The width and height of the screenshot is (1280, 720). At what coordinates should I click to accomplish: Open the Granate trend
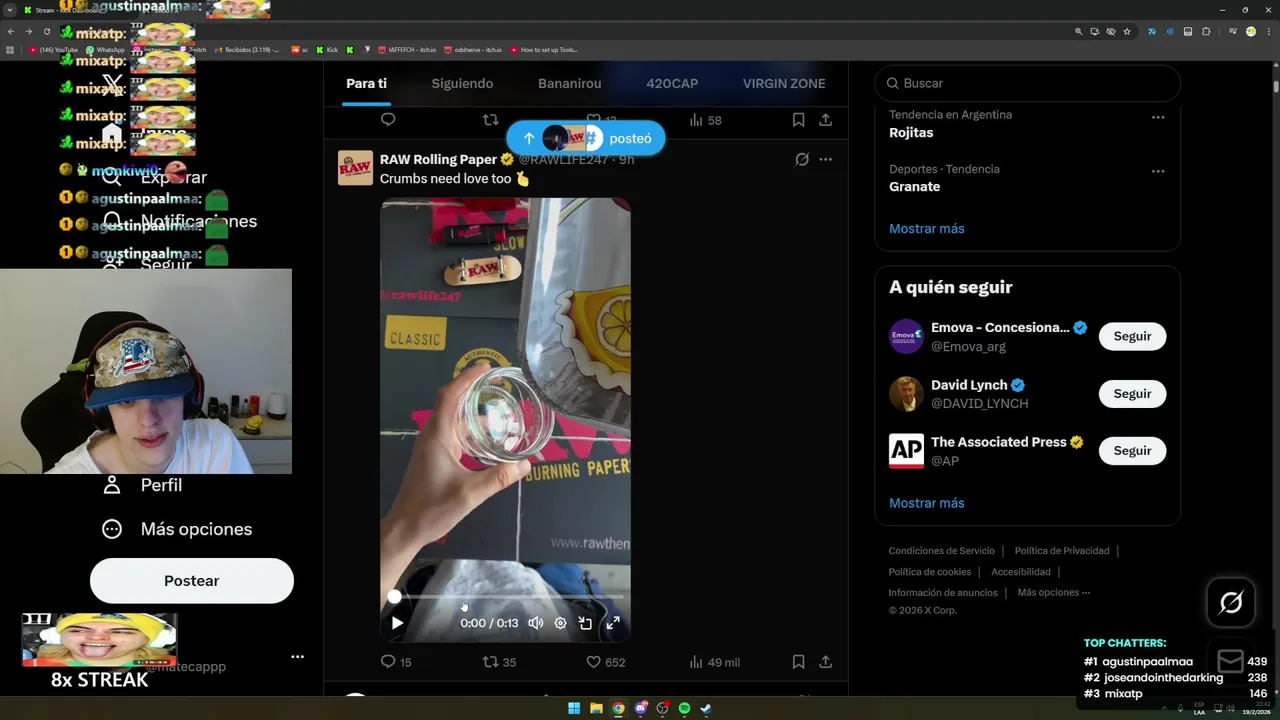click(914, 187)
